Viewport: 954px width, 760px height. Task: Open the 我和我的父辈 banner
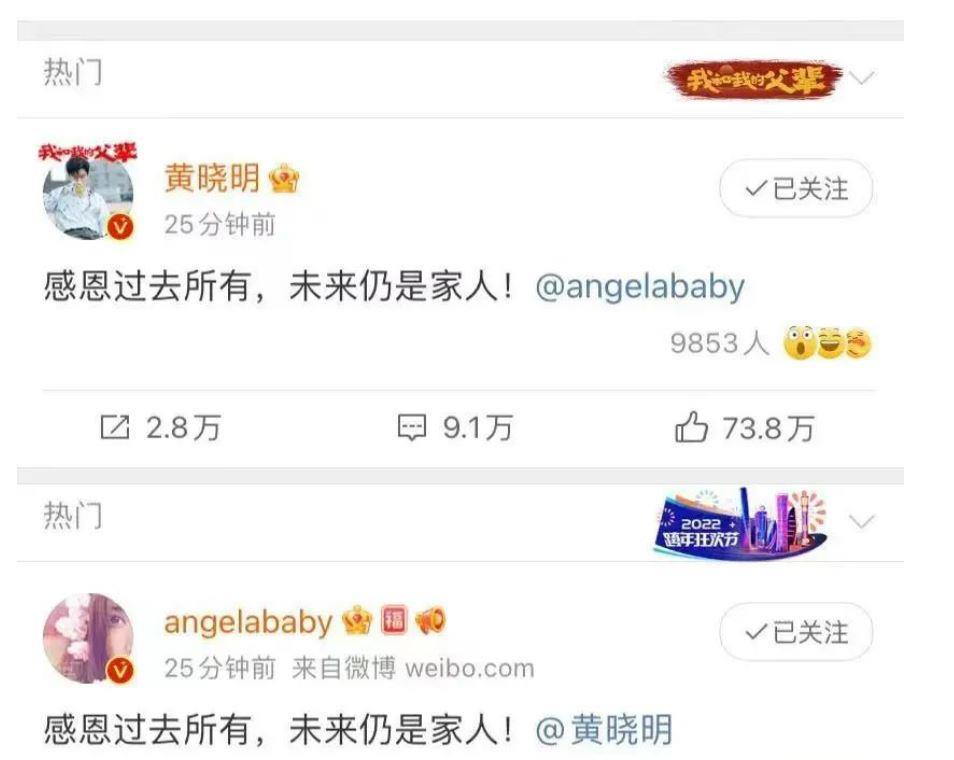point(754,79)
